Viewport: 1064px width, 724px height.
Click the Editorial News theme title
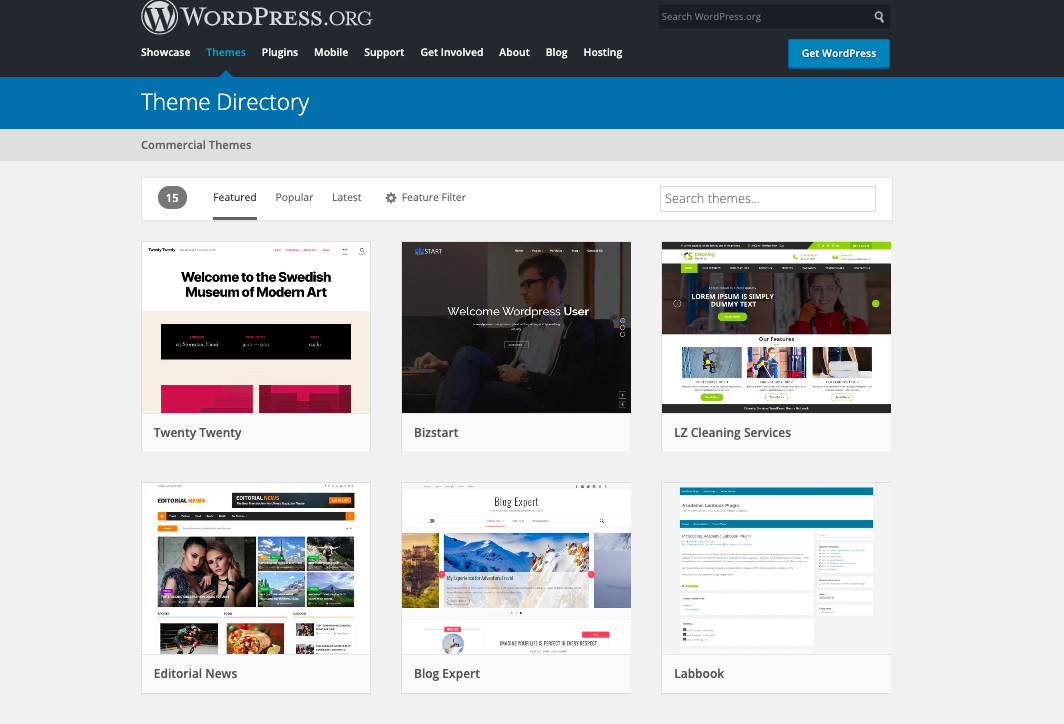coord(195,674)
